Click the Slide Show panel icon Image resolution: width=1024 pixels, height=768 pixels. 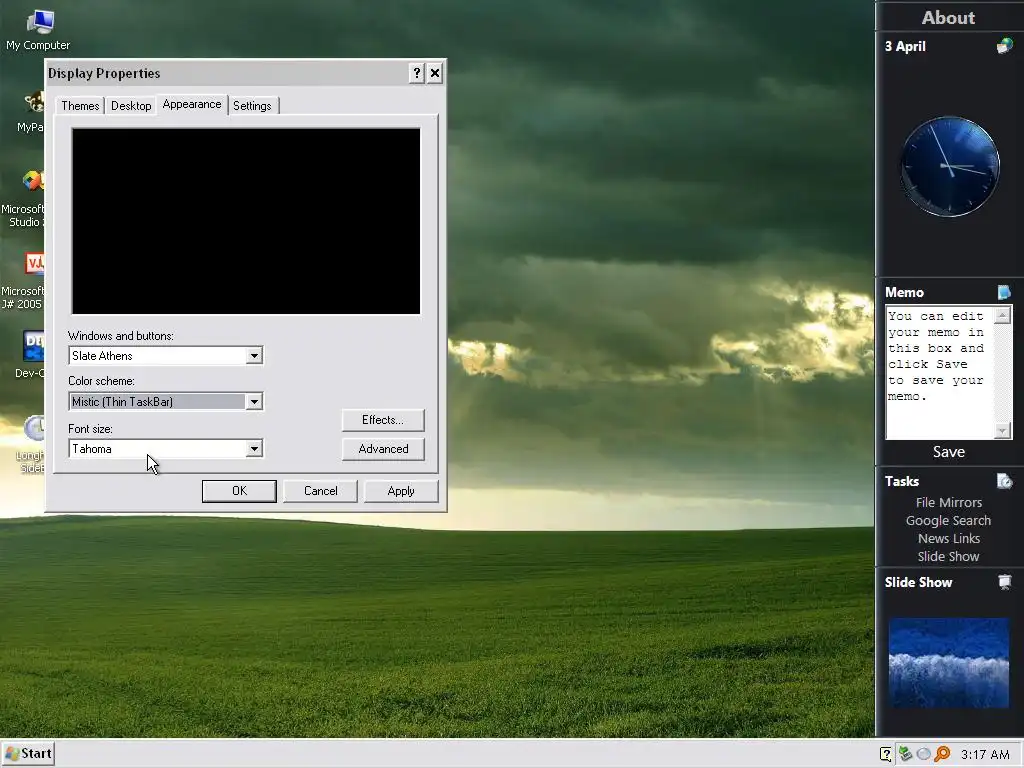pyautogui.click(x=1005, y=582)
